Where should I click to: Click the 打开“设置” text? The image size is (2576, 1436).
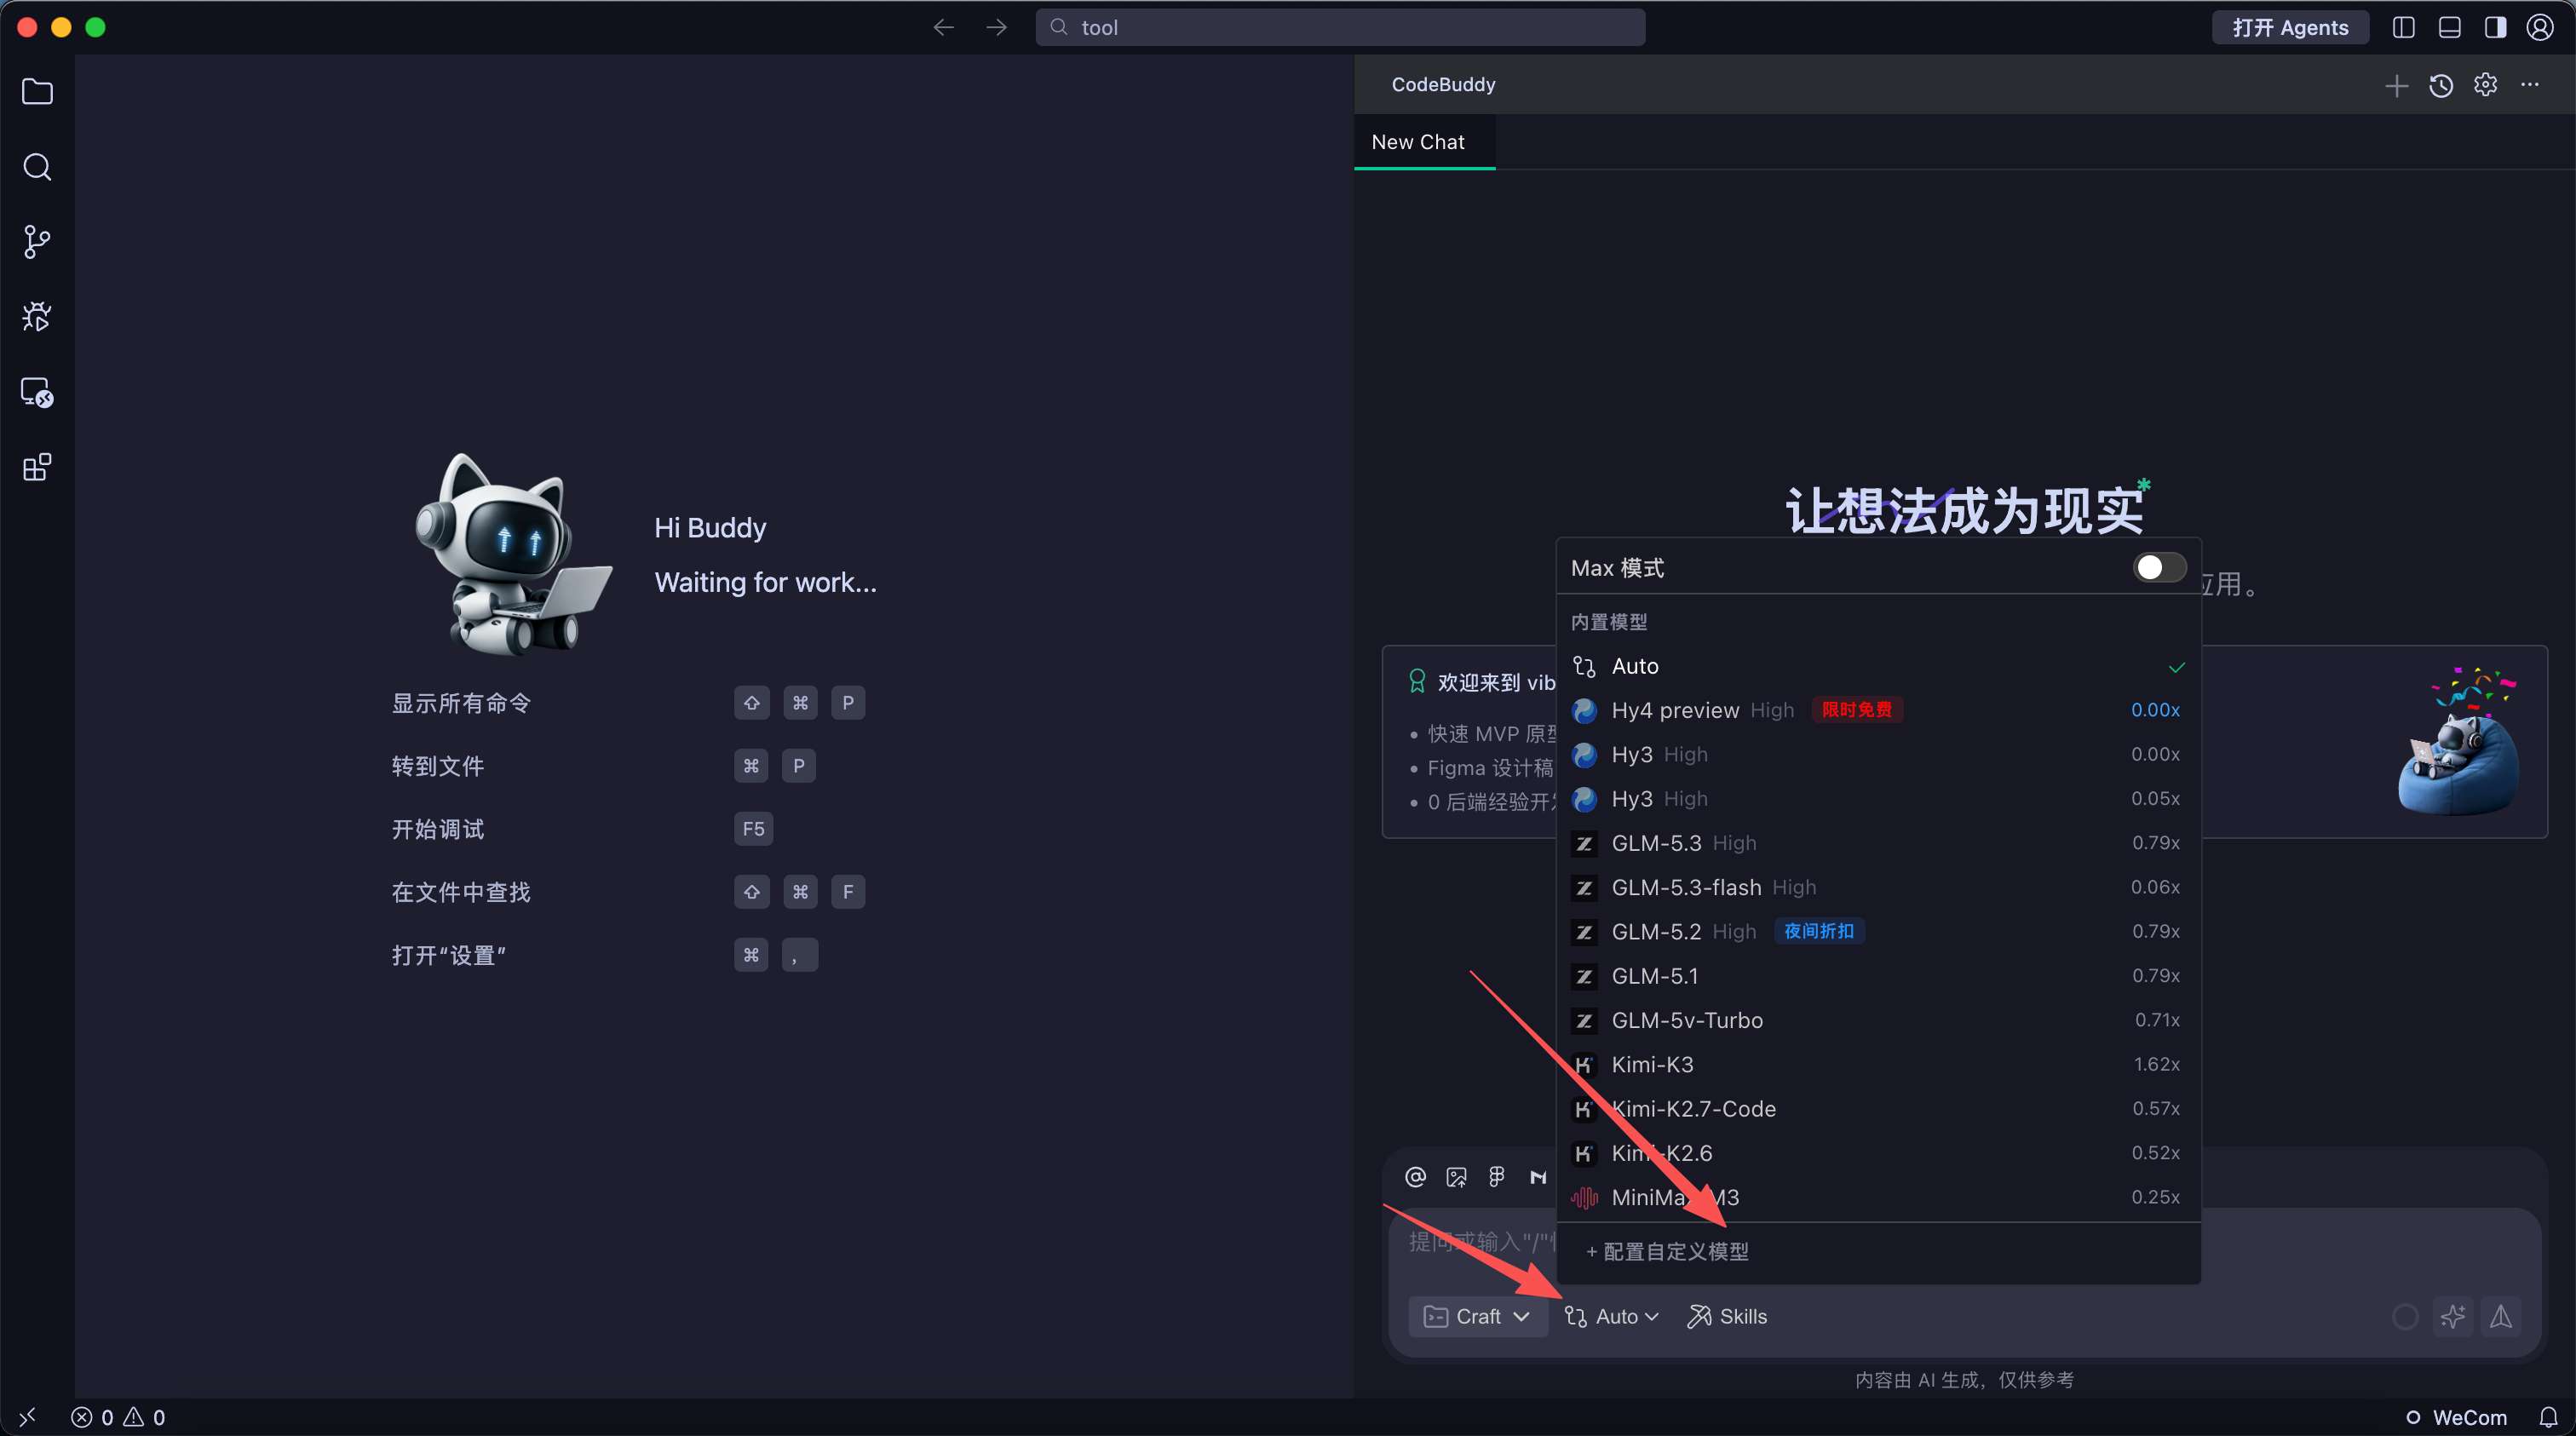point(449,955)
